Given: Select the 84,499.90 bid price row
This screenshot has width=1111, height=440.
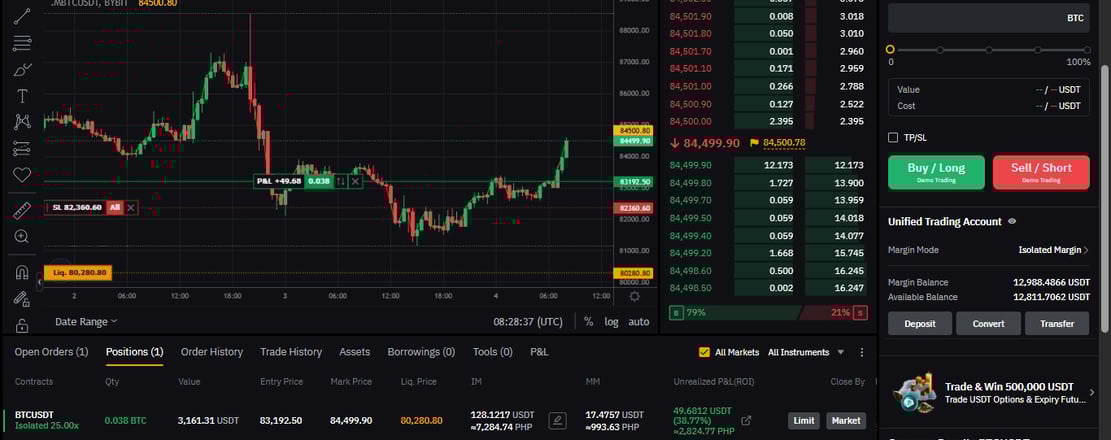Looking at the screenshot, I should click(767, 165).
